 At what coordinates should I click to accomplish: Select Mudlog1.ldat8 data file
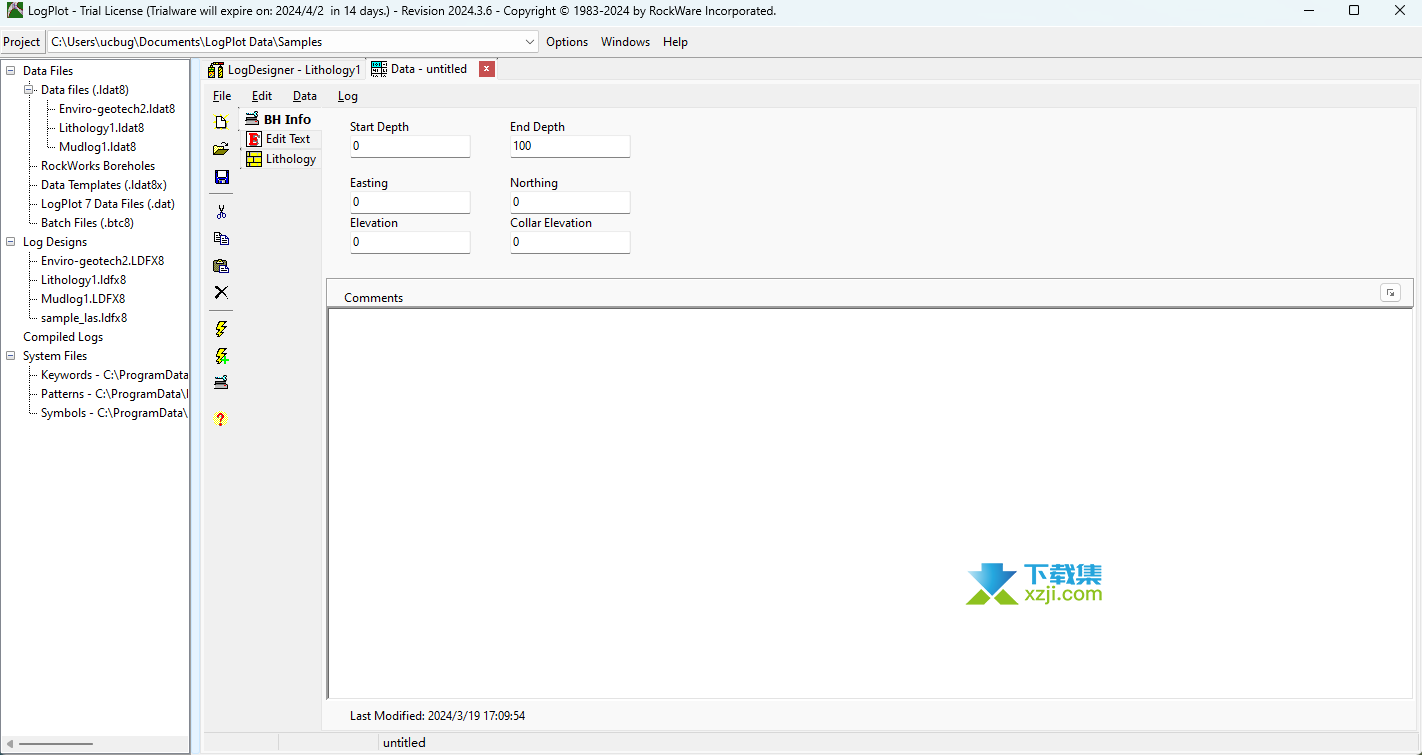[97, 147]
